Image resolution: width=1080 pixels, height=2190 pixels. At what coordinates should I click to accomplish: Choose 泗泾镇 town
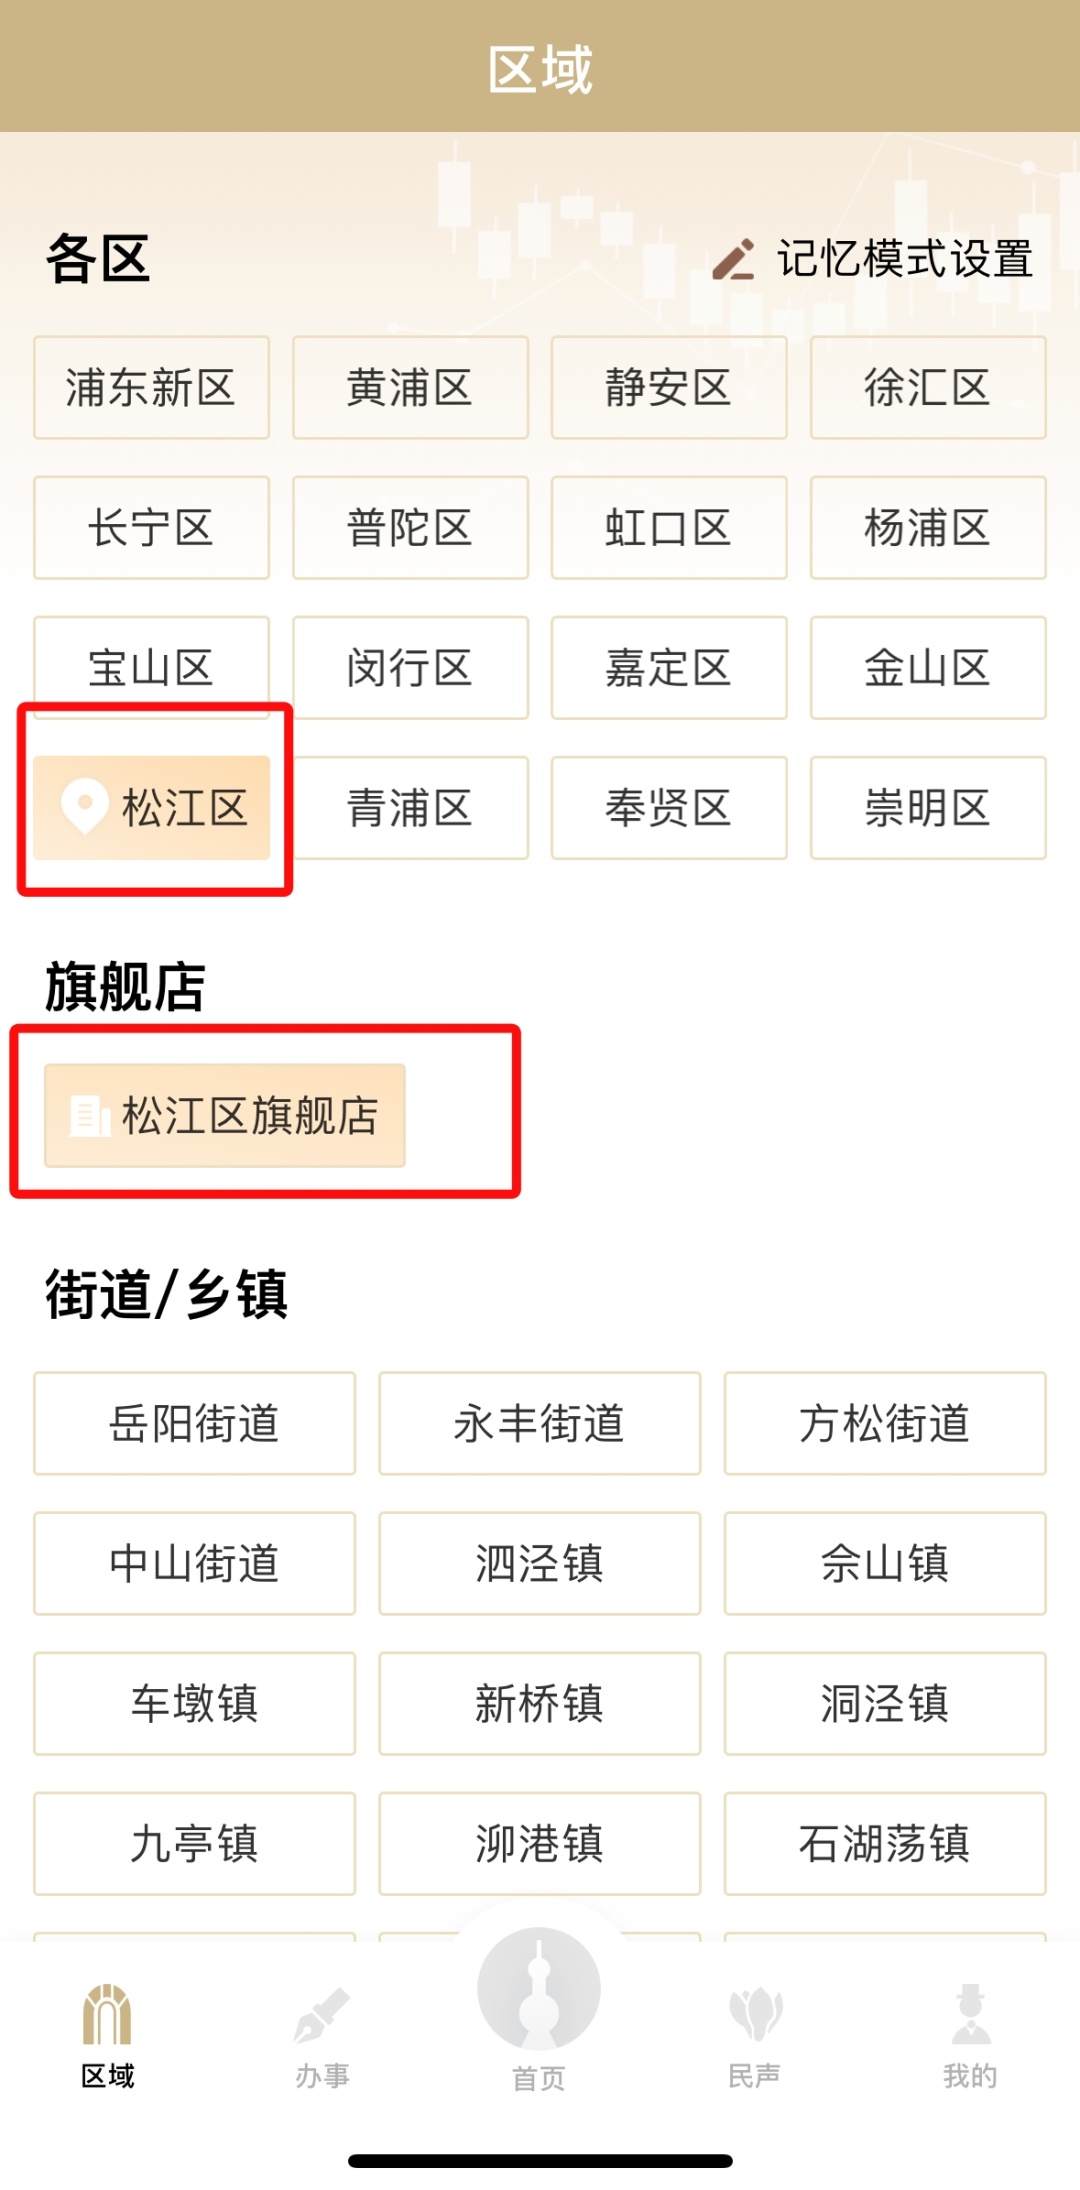point(539,1563)
